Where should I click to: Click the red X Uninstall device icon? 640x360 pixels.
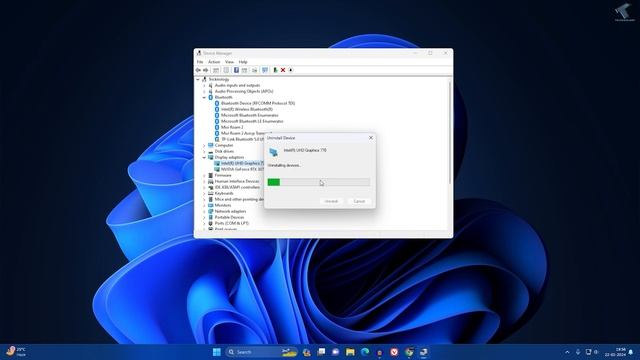pyautogui.click(x=283, y=70)
